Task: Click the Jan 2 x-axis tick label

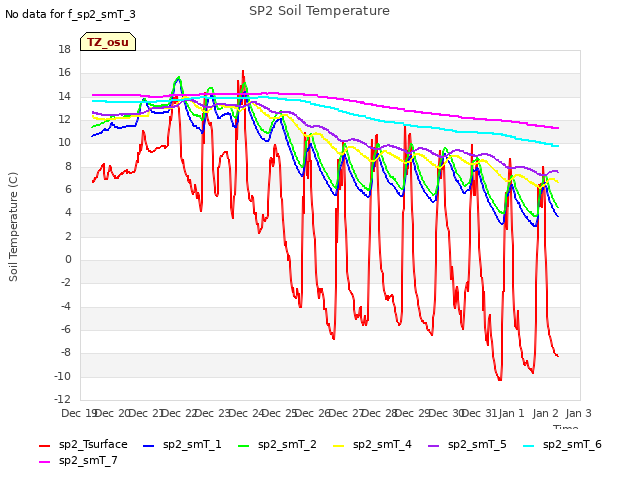Action: (545, 413)
